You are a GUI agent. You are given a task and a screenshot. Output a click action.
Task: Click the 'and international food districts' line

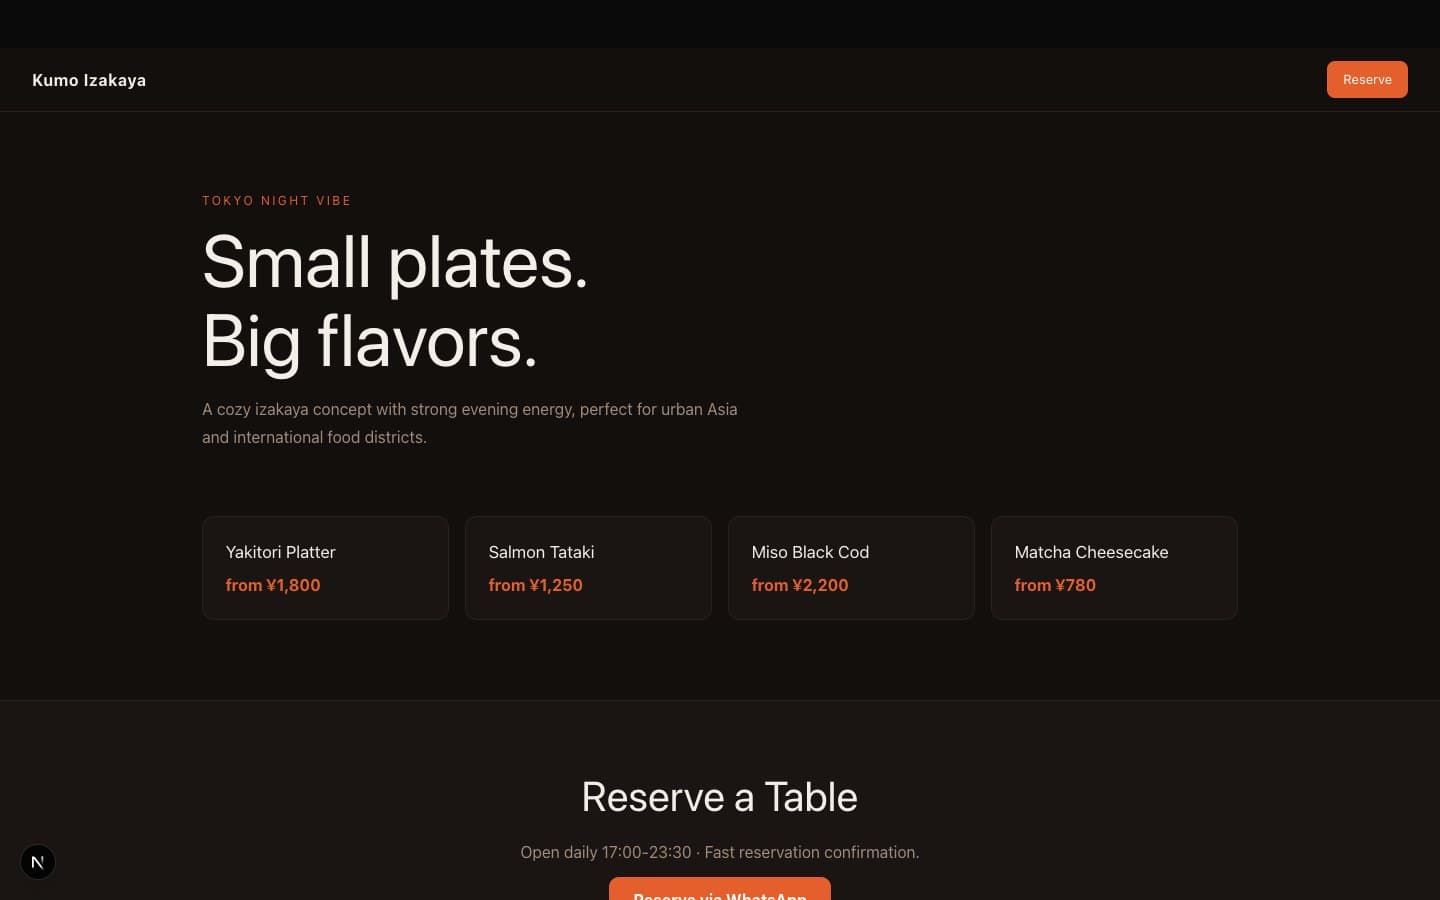(314, 437)
